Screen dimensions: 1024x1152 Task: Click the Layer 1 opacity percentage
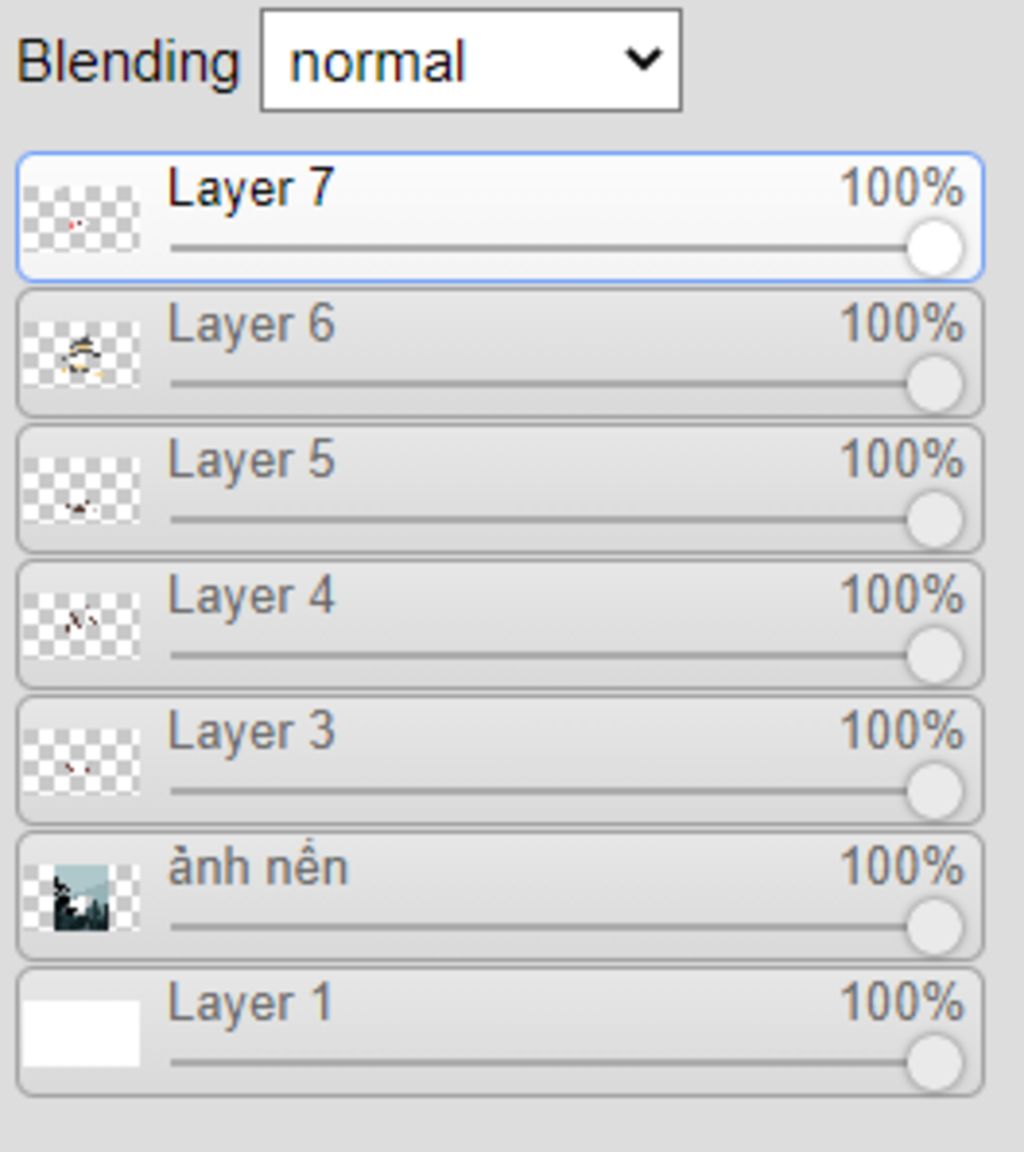[901, 1002]
